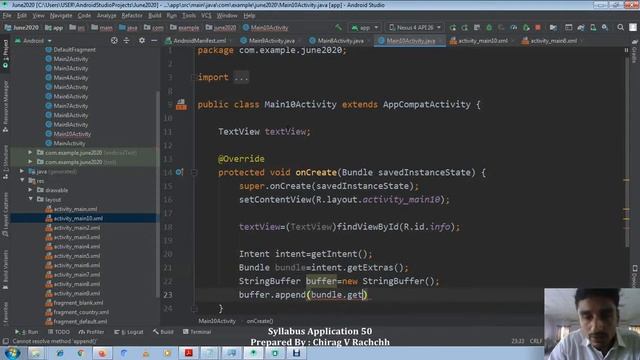The image size is (640, 360).
Task: Click Attach Debugger to Android Process icon
Action: pos(526,28)
